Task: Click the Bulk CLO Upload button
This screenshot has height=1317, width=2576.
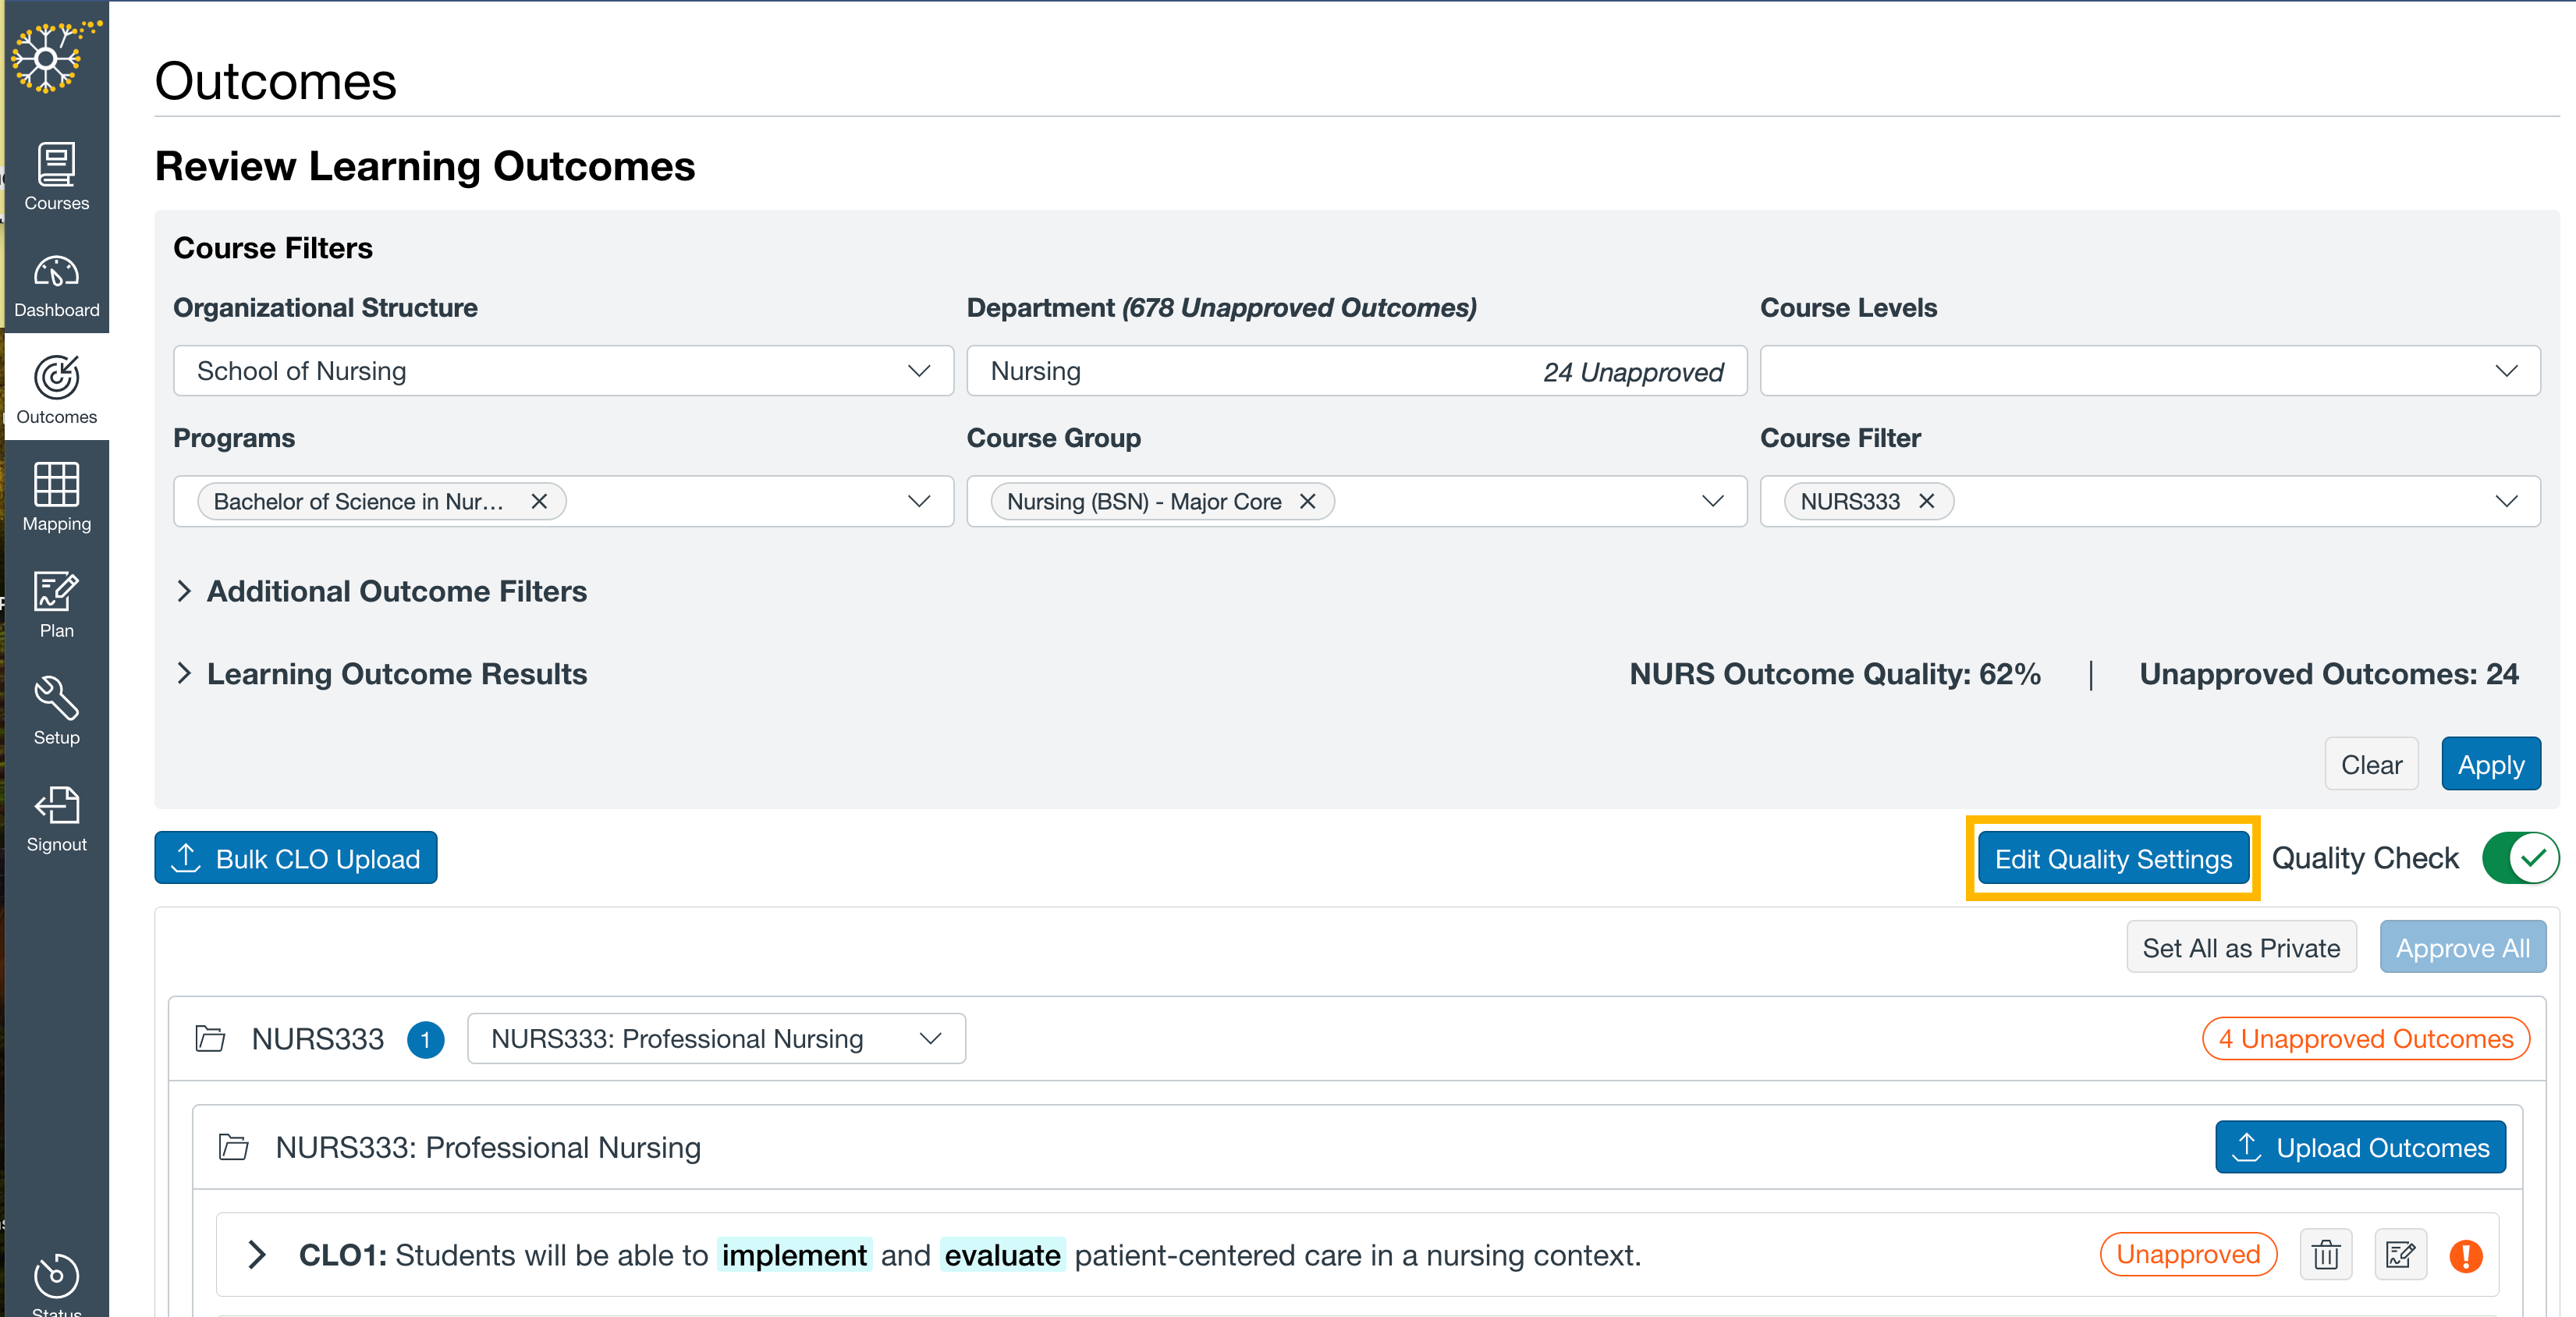Action: 296,858
